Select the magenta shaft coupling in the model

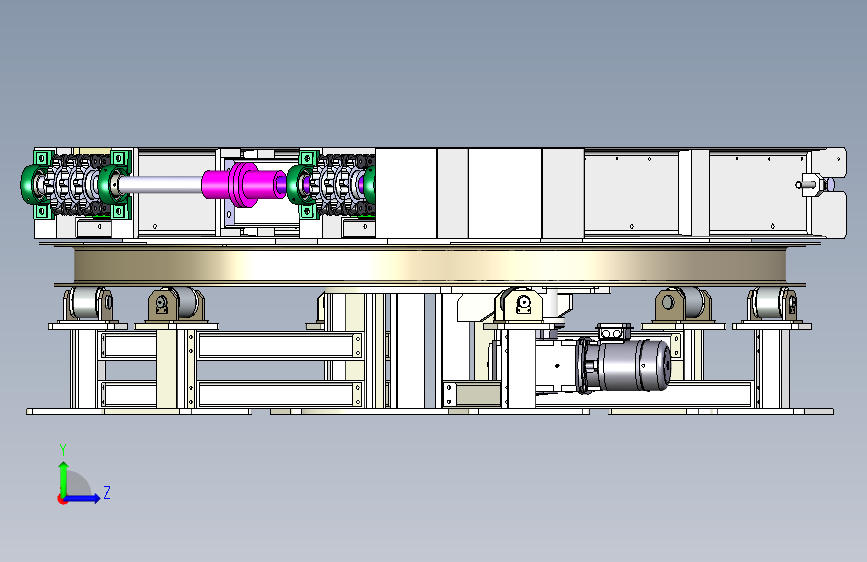[x=244, y=184]
